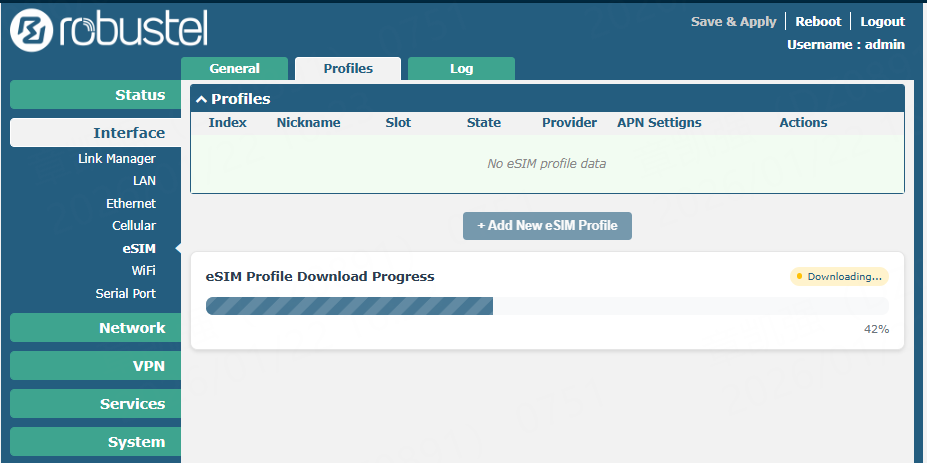
Task: Open the Cellular settings page
Action: 134,226
